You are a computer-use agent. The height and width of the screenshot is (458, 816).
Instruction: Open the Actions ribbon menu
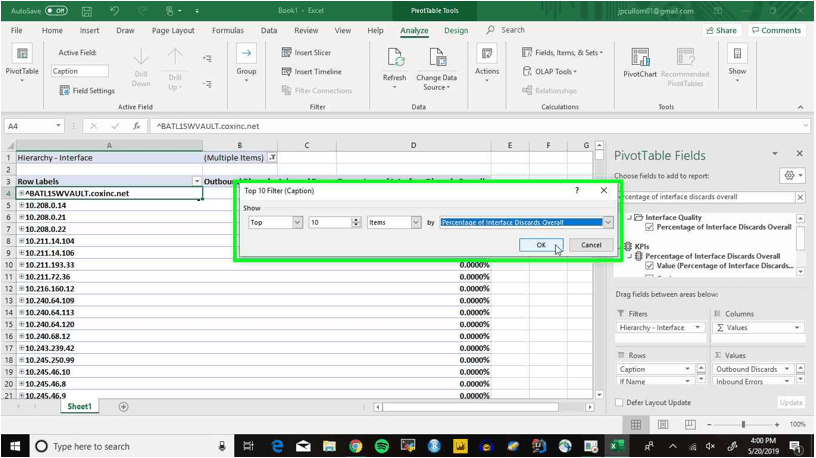pos(487,63)
